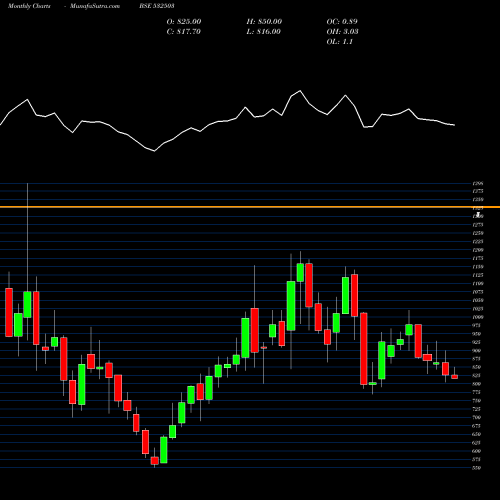
Task: Click the 1000 price axis label
Action: point(478,317)
